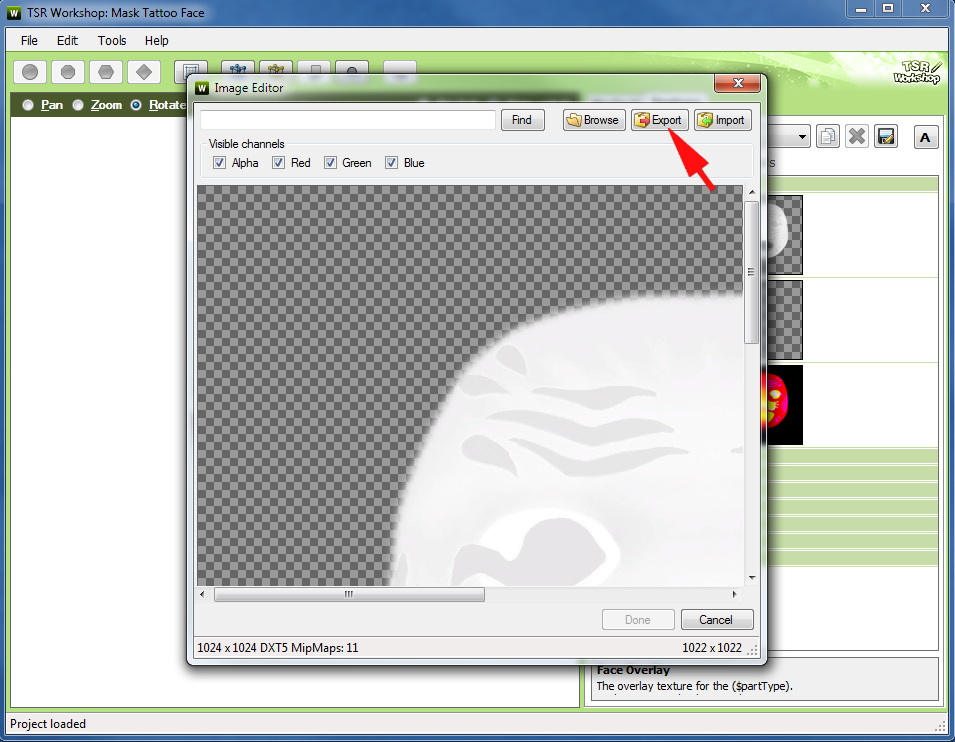Image resolution: width=955 pixels, height=742 pixels.
Task: Select the circle shape toolbar button
Action: click(x=30, y=72)
